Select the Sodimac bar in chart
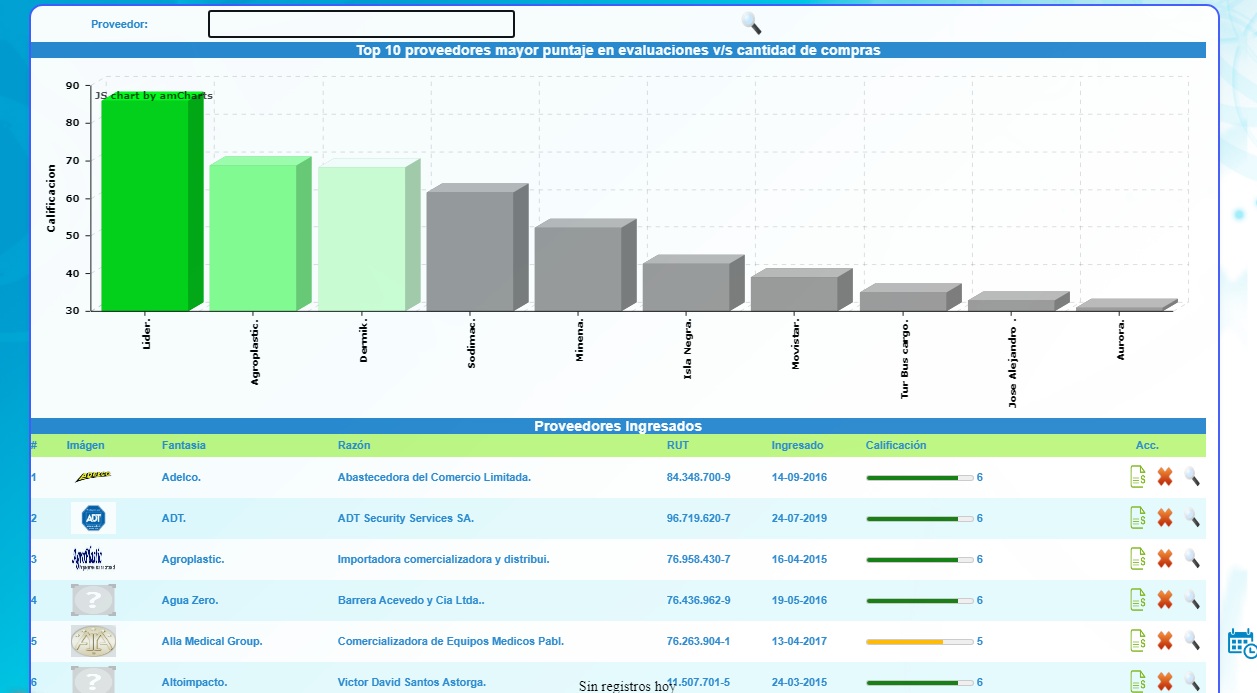The image size is (1257, 693). click(470, 250)
